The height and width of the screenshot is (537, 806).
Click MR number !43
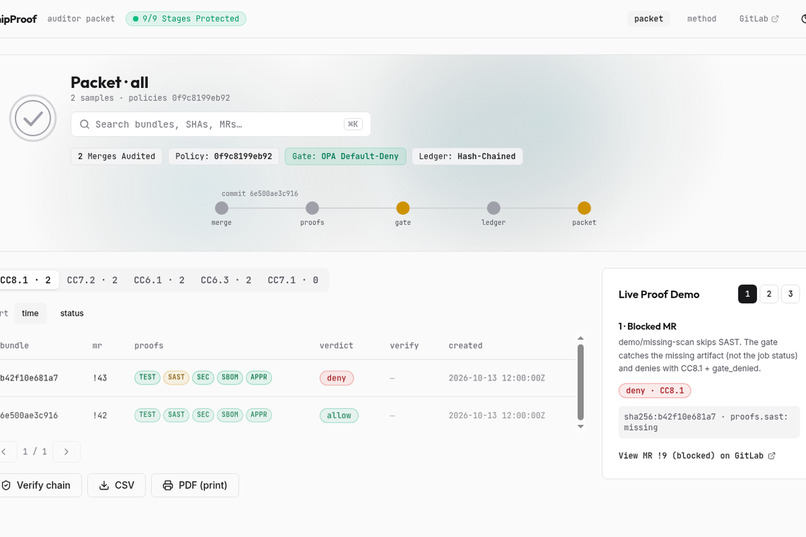point(100,378)
